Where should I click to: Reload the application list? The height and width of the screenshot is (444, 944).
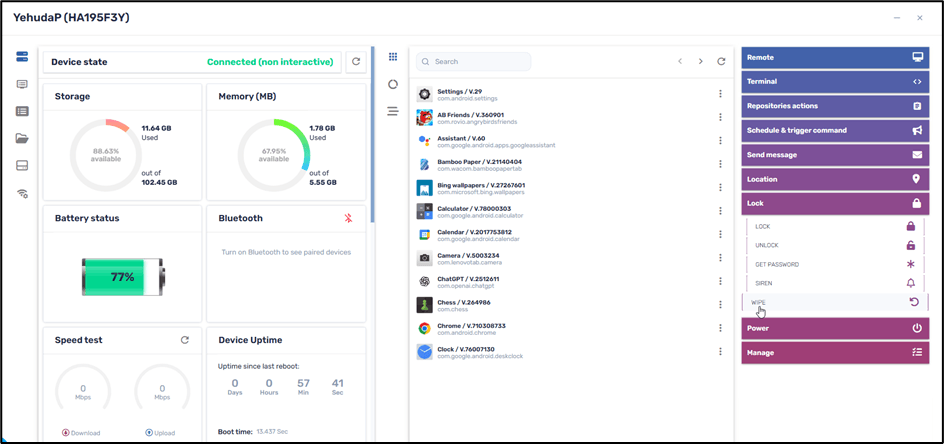tap(721, 62)
